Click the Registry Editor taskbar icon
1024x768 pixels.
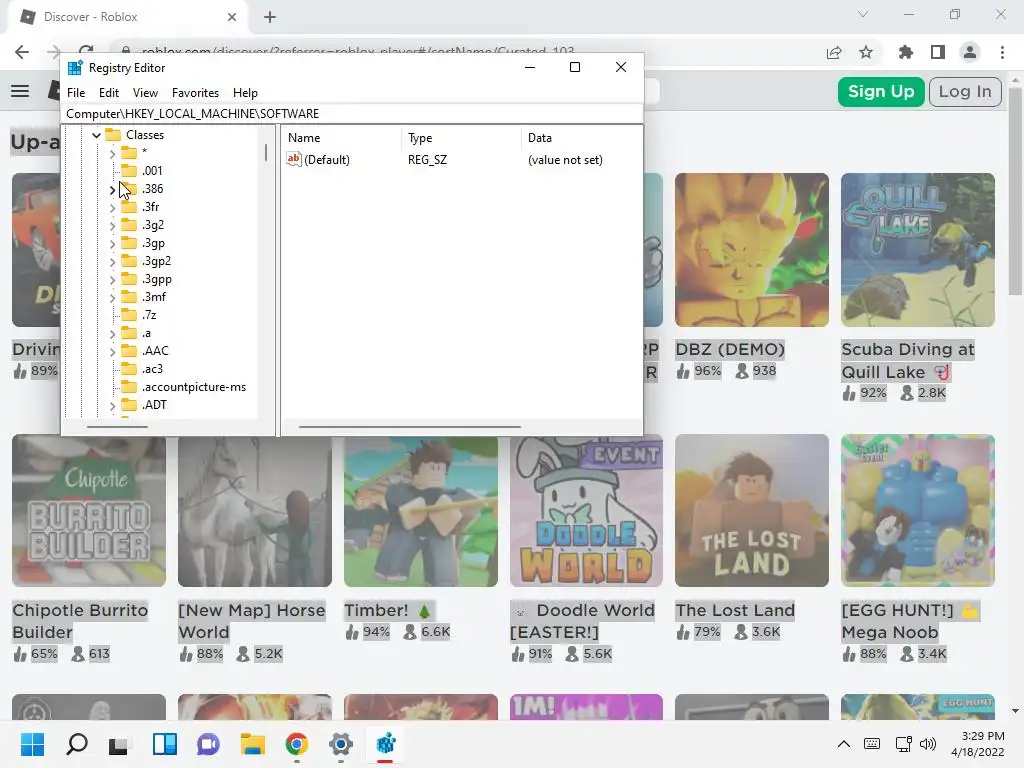point(385,744)
